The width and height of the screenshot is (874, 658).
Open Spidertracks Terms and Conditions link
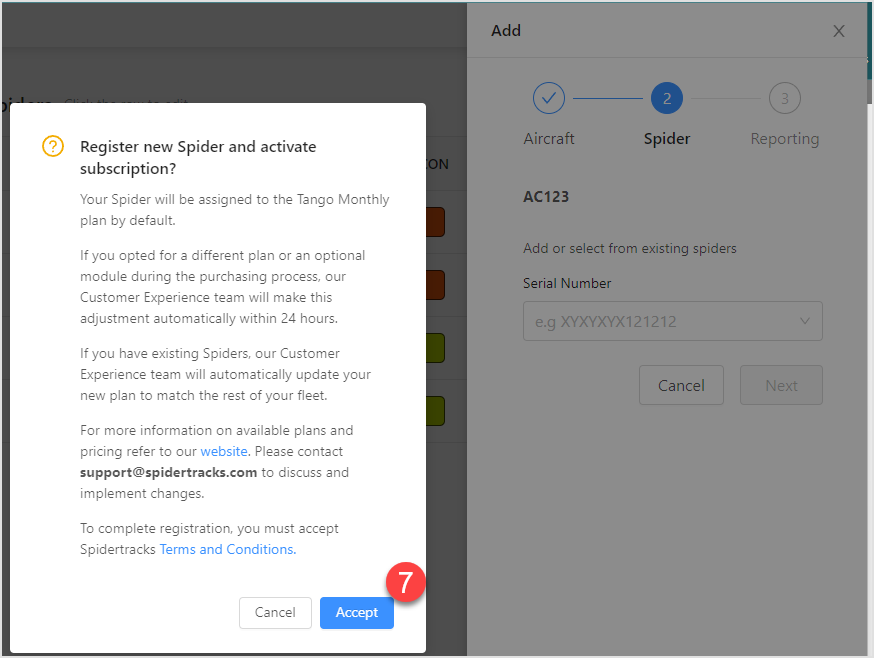click(227, 549)
